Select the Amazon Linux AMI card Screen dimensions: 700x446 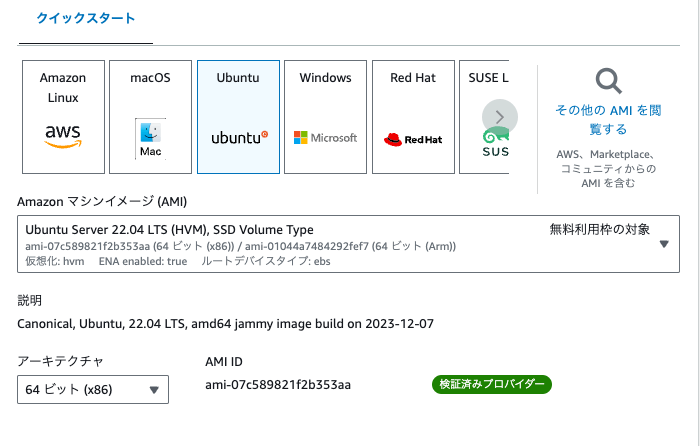tap(63, 117)
